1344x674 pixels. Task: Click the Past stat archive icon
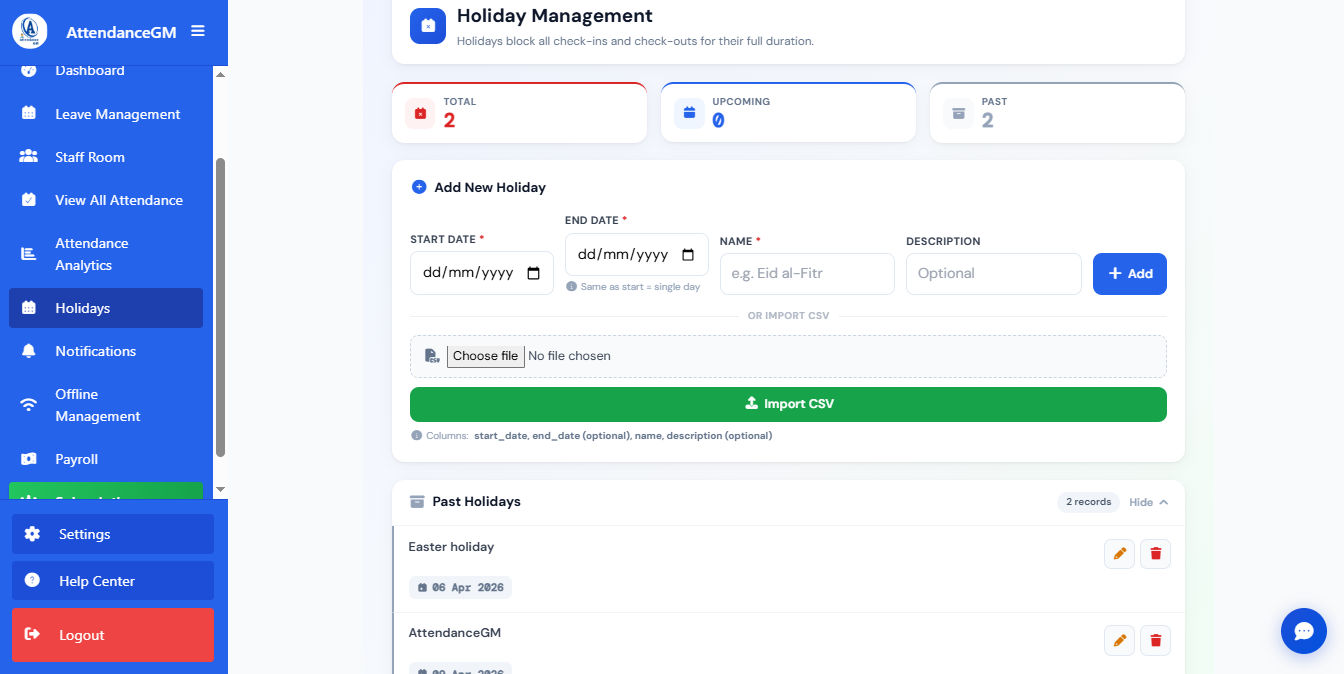[x=958, y=113]
